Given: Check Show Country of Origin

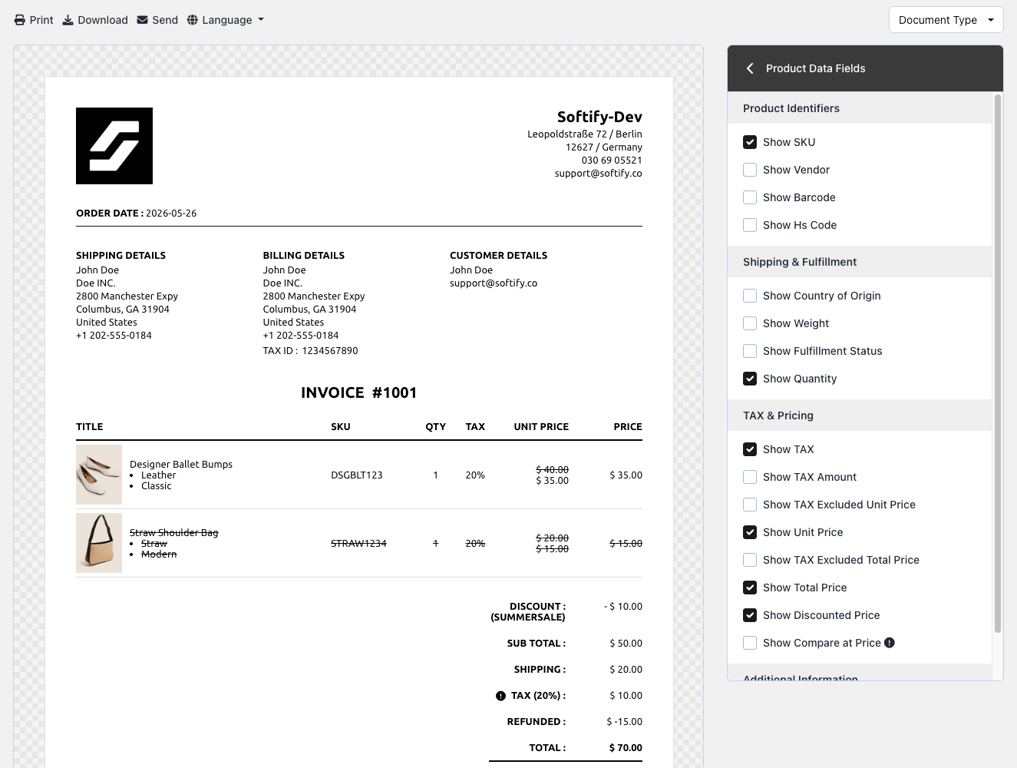Looking at the screenshot, I should [x=750, y=296].
